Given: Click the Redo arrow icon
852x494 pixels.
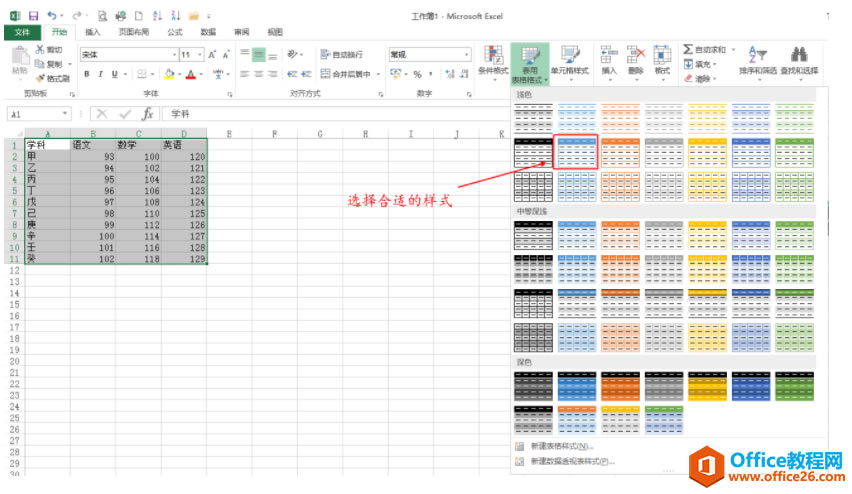Looking at the screenshot, I should pyautogui.click(x=77, y=16).
